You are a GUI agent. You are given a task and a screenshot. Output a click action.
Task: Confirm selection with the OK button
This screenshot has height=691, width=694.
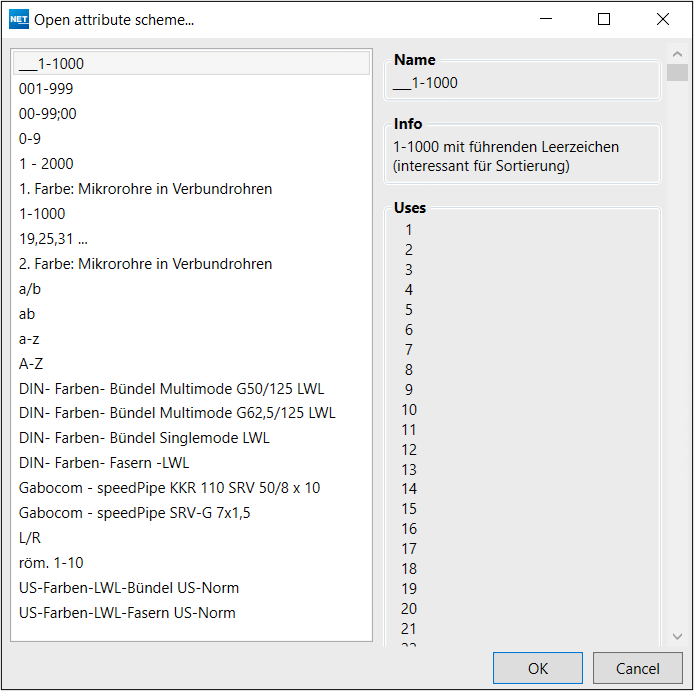[538, 668]
